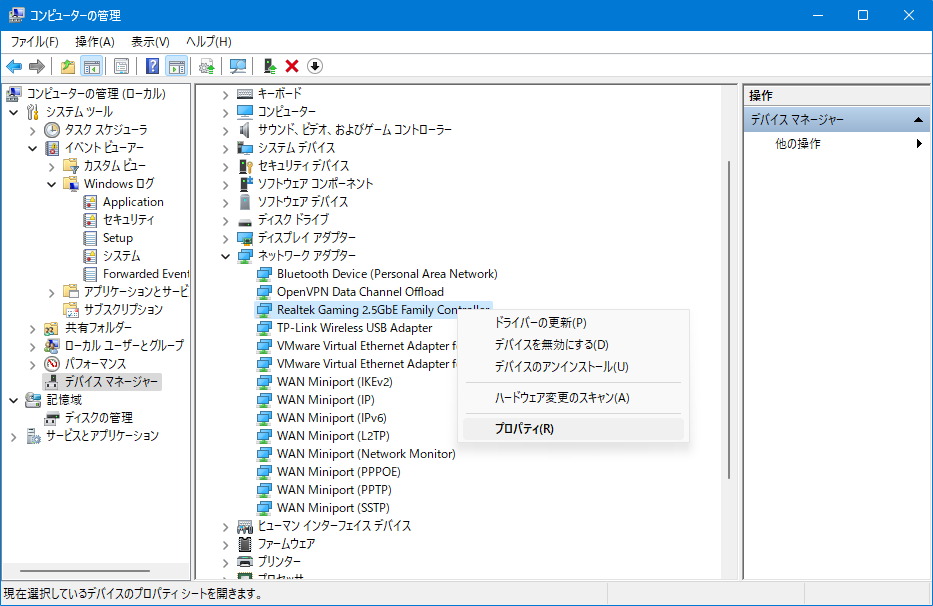Click the Back navigation arrow
The height and width of the screenshot is (606, 933).
pyautogui.click(x=14, y=66)
